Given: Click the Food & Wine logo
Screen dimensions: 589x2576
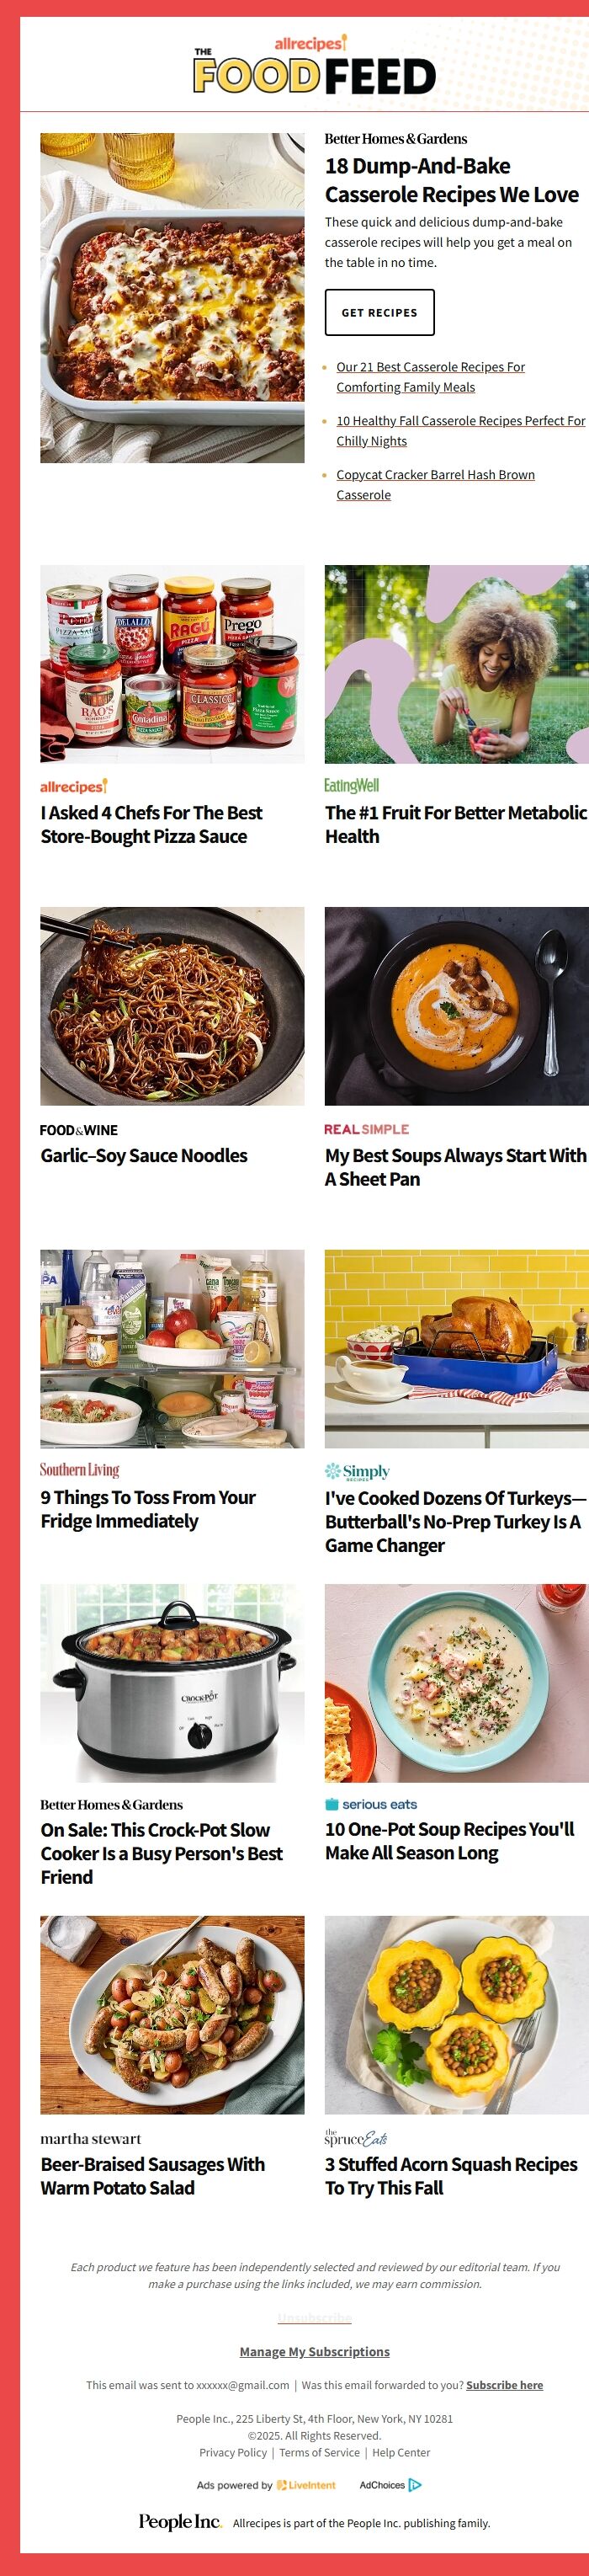Looking at the screenshot, I should click(x=79, y=1130).
